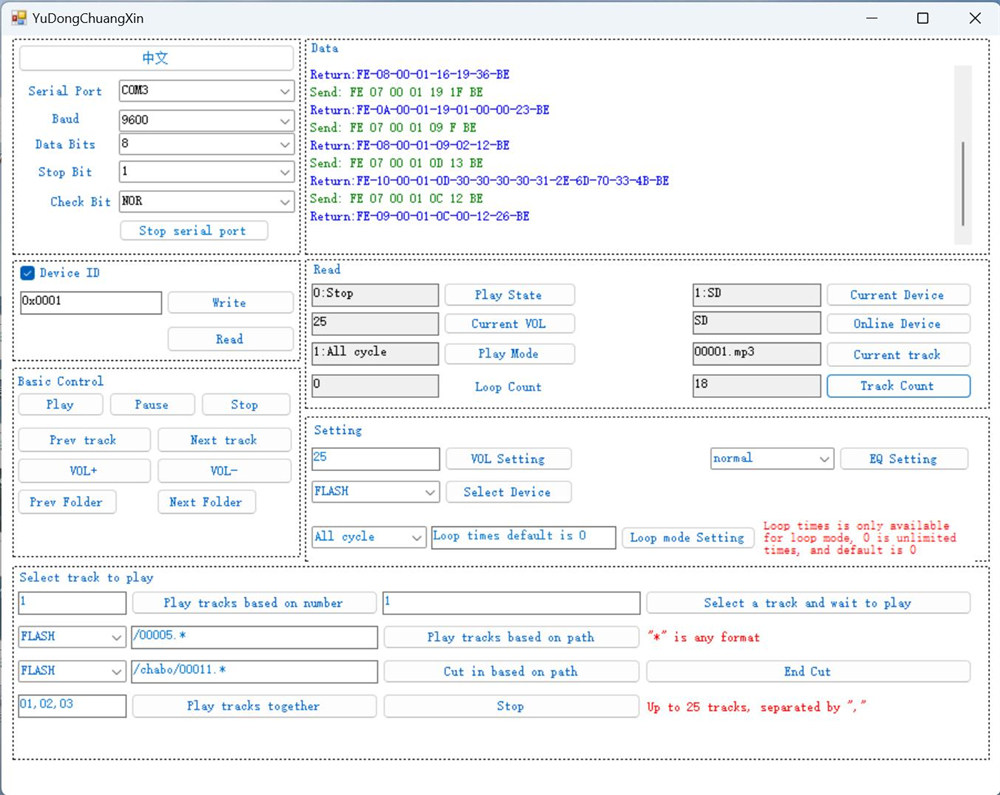
Task: Click the YuDongChuangXin app icon in title bar
Action: [x=18, y=18]
